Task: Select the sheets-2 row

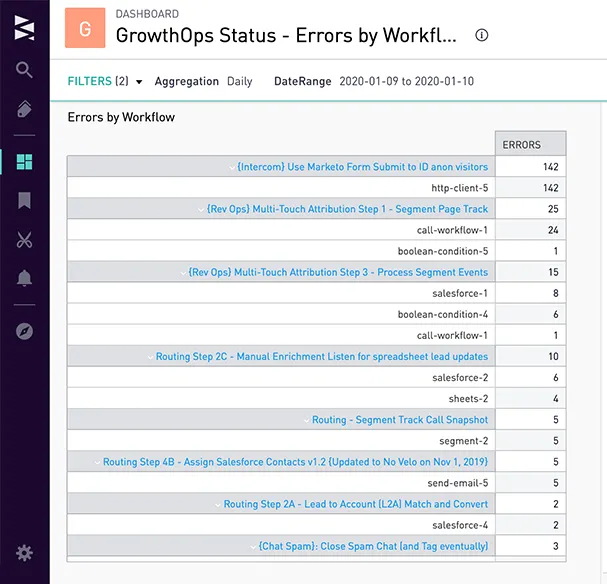Action: [x=316, y=398]
